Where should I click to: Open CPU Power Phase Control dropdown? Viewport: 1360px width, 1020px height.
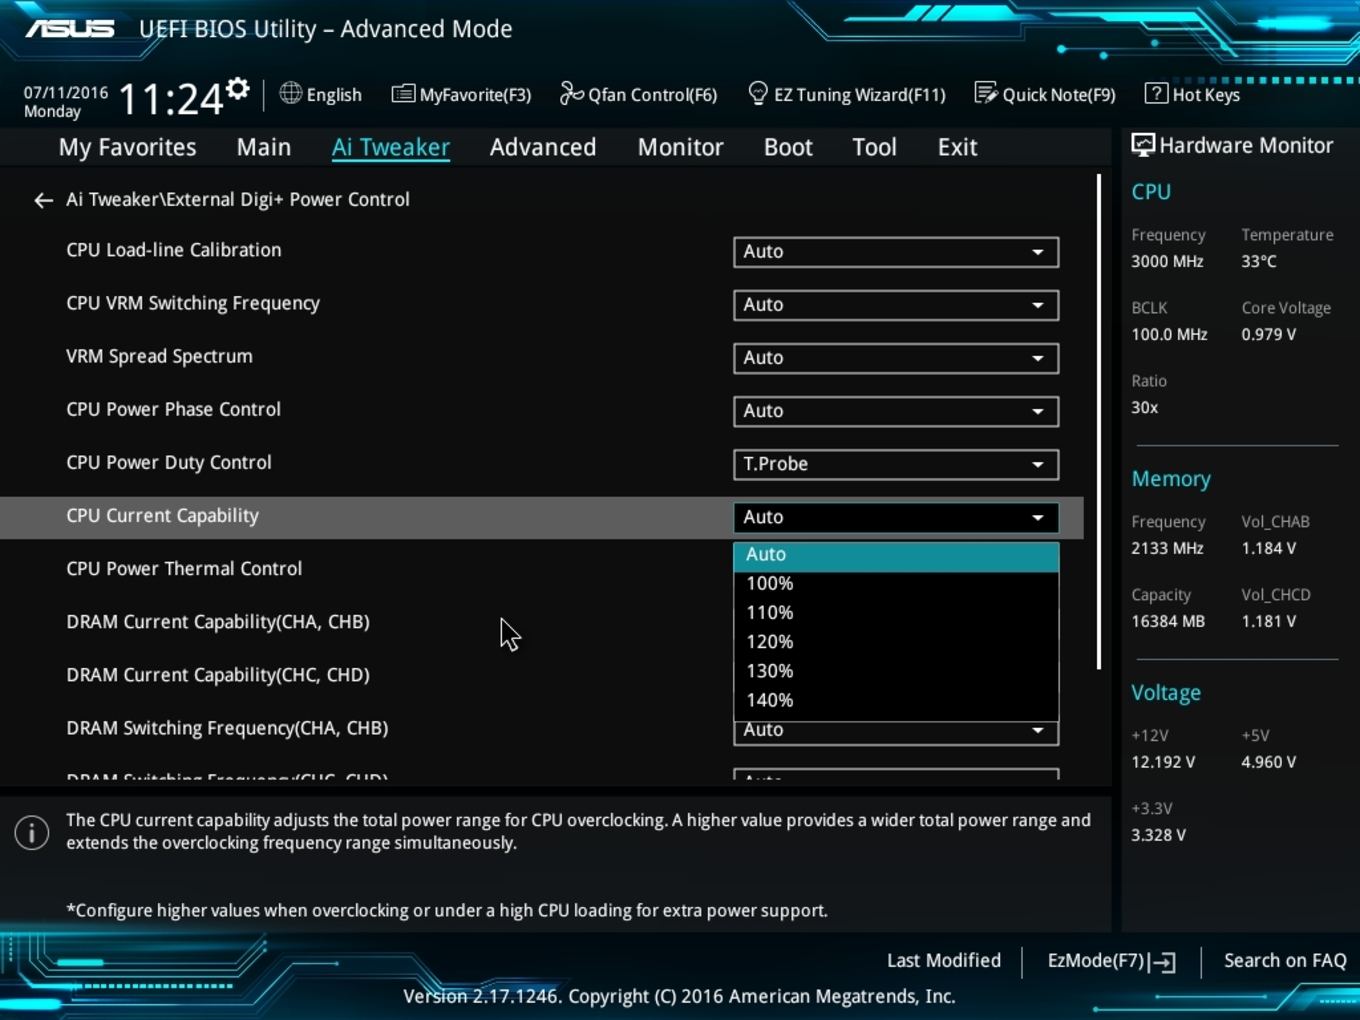pos(896,411)
